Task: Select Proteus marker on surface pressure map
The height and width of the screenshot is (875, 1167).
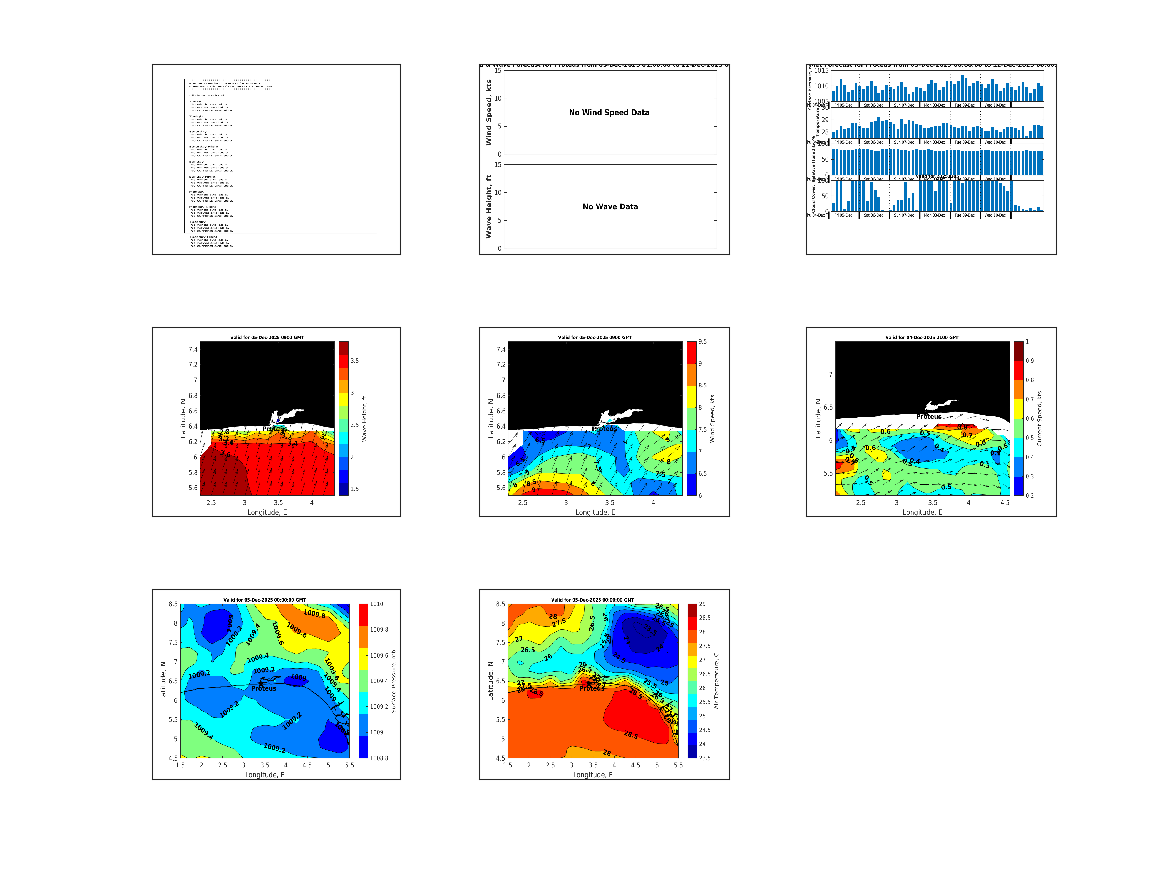Action: point(263,681)
